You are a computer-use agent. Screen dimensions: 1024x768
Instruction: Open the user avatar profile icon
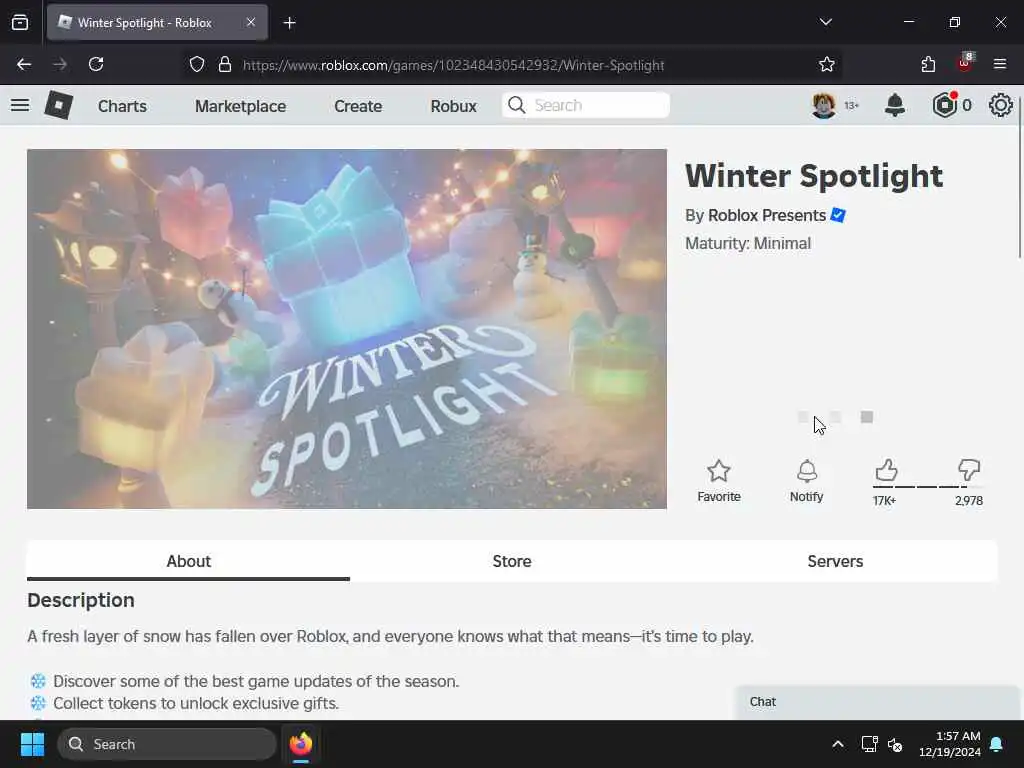click(x=824, y=105)
